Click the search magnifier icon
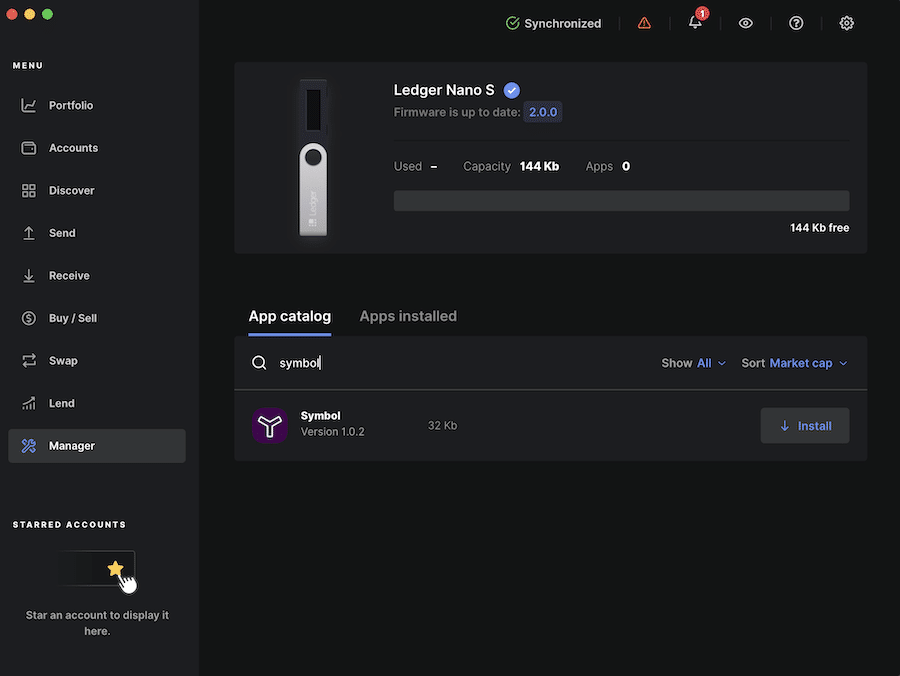This screenshot has height=676, width=900. pyautogui.click(x=259, y=363)
